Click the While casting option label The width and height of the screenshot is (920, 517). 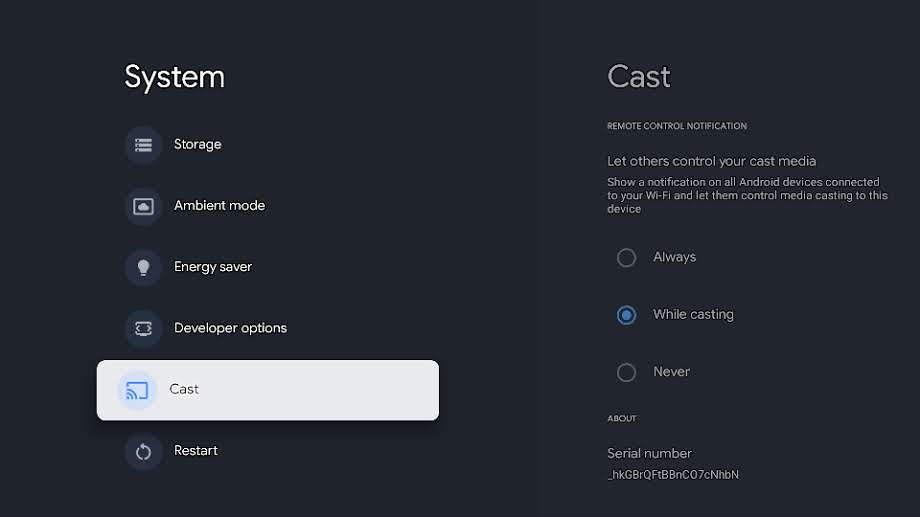693,315
